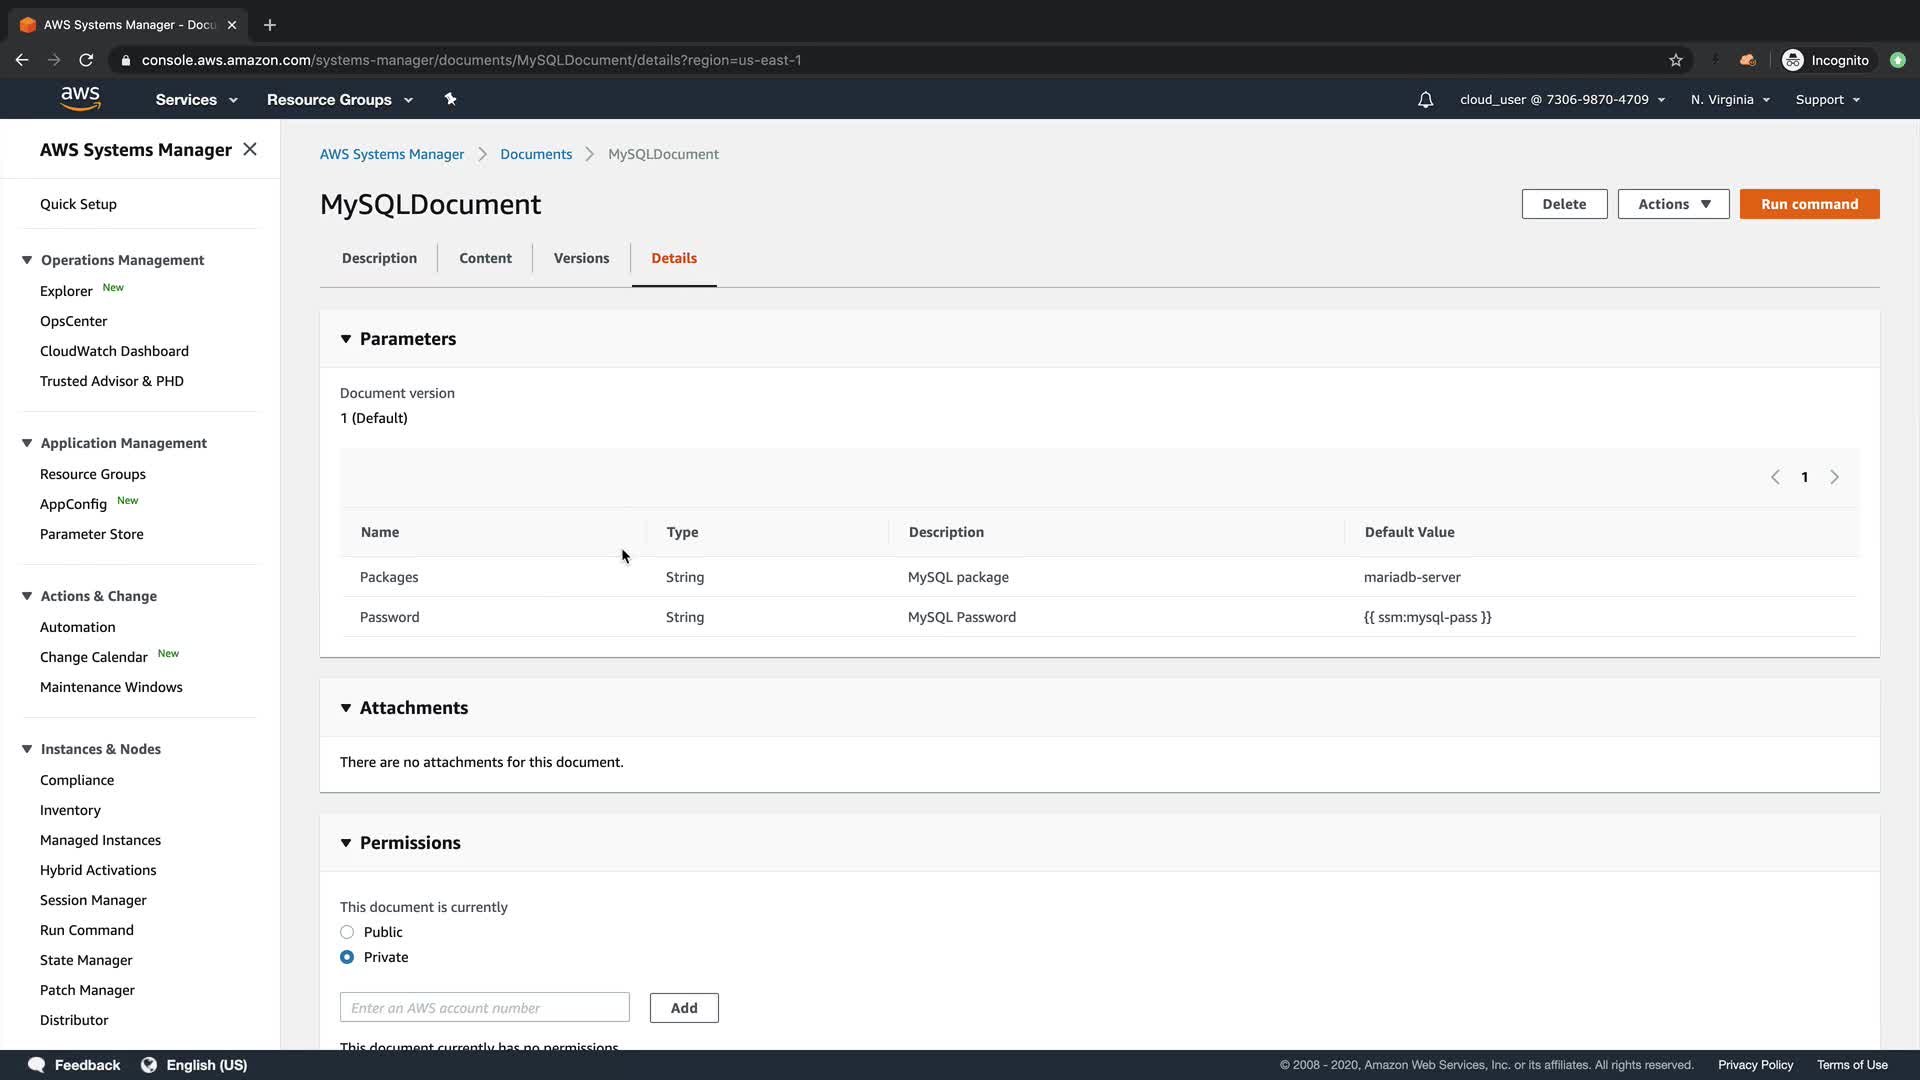
Task: Open a new browser tab
Action: pyautogui.click(x=269, y=25)
